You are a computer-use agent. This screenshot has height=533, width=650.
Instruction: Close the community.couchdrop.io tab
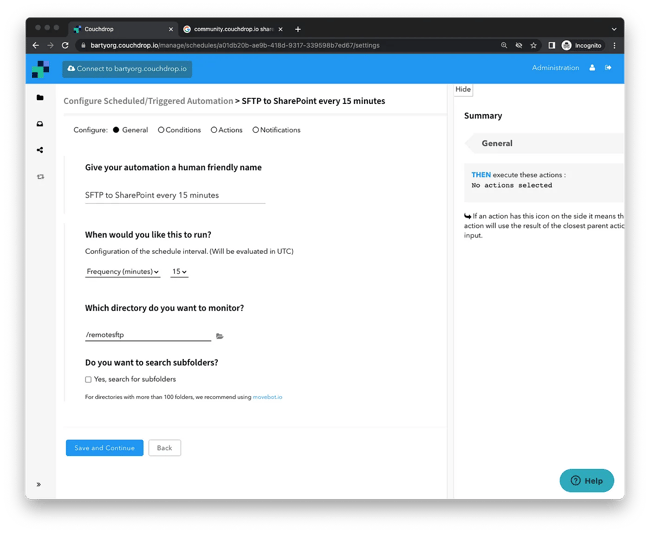tap(281, 29)
